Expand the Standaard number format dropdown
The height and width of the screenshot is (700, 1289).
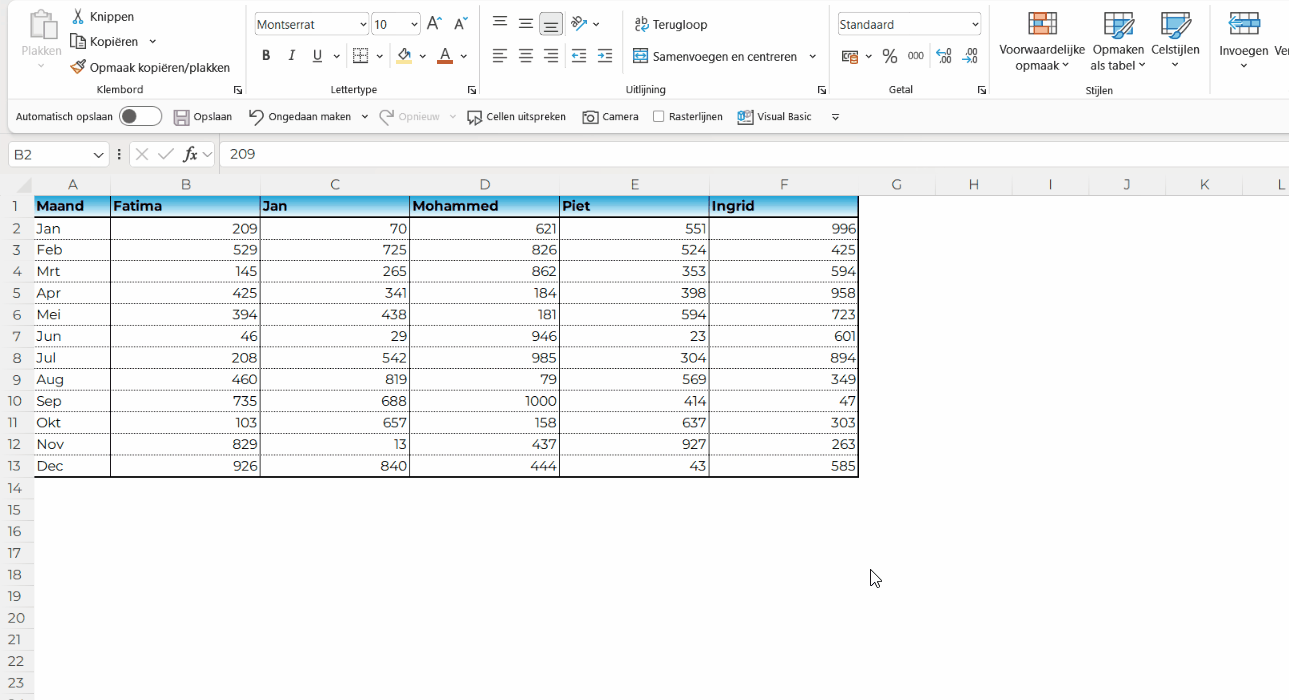pyautogui.click(x=974, y=24)
